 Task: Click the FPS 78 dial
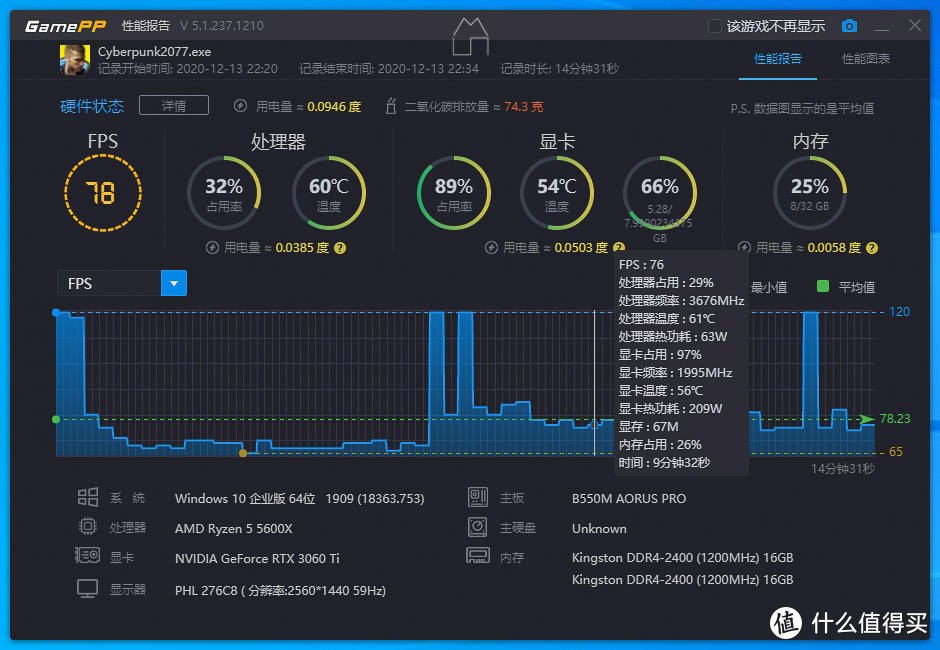click(x=103, y=193)
